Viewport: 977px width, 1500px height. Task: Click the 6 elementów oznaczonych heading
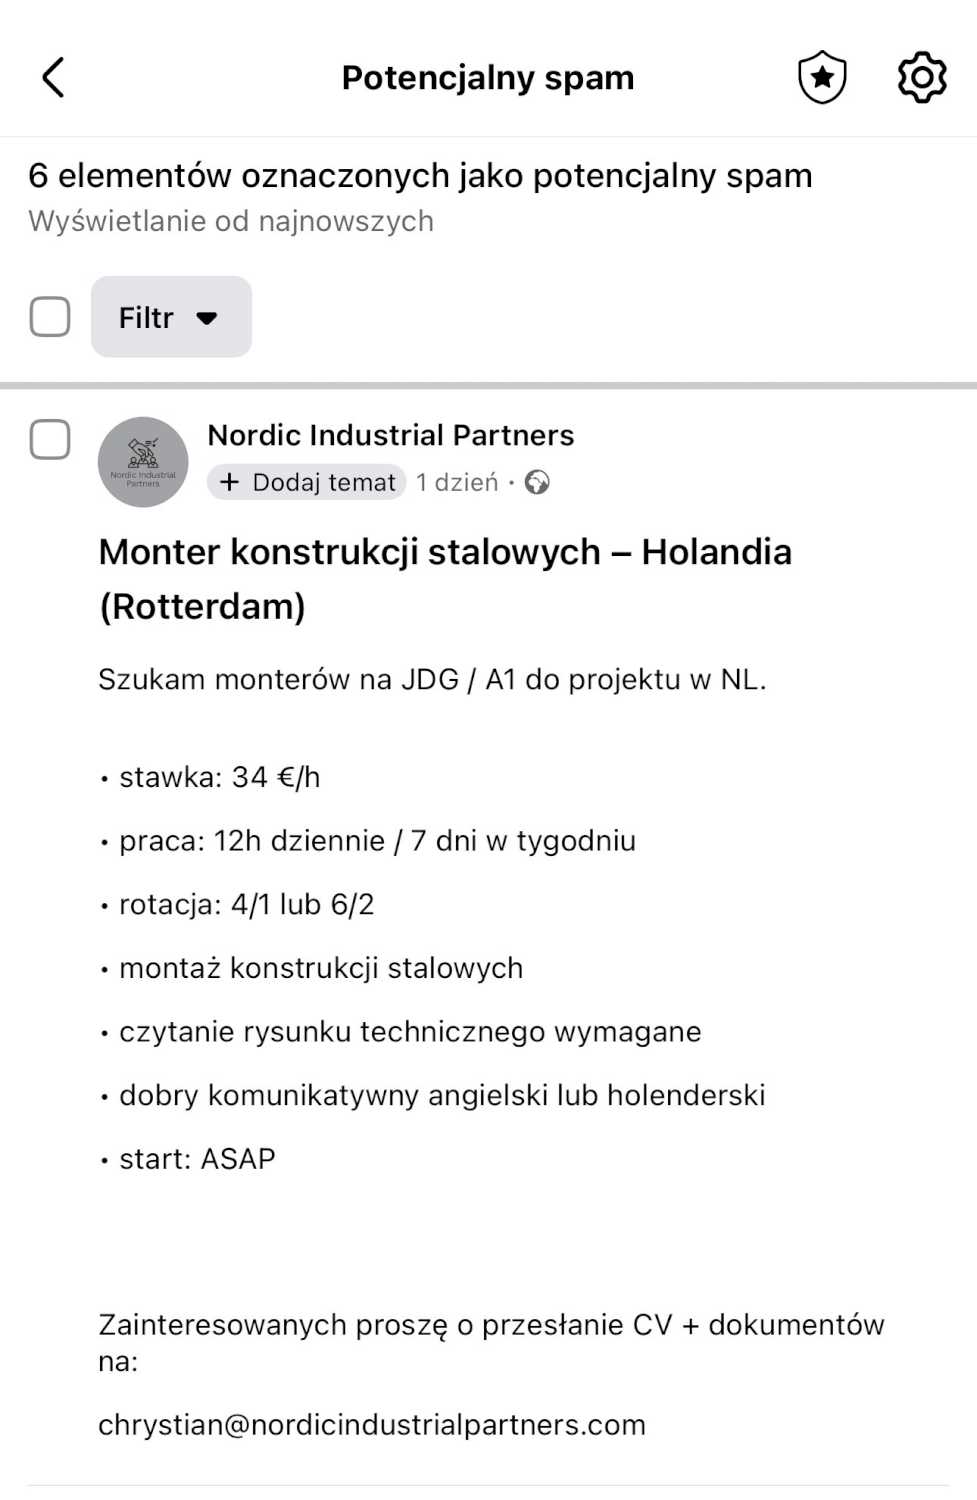click(x=420, y=176)
